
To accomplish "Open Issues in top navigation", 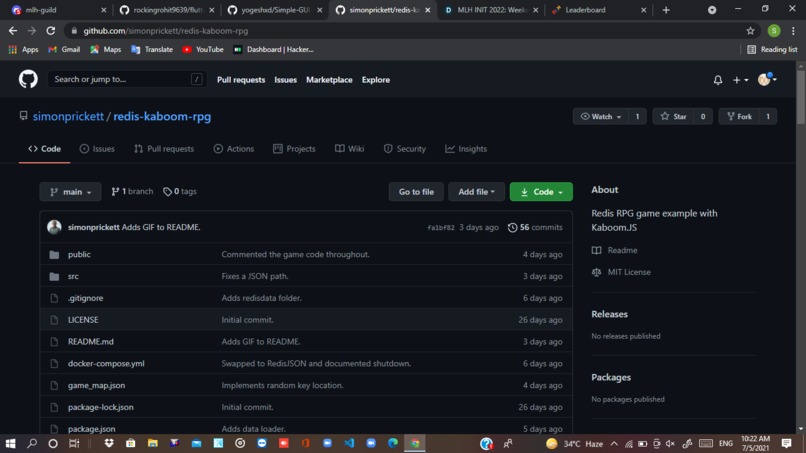I will pyautogui.click(x=285, y=80).
